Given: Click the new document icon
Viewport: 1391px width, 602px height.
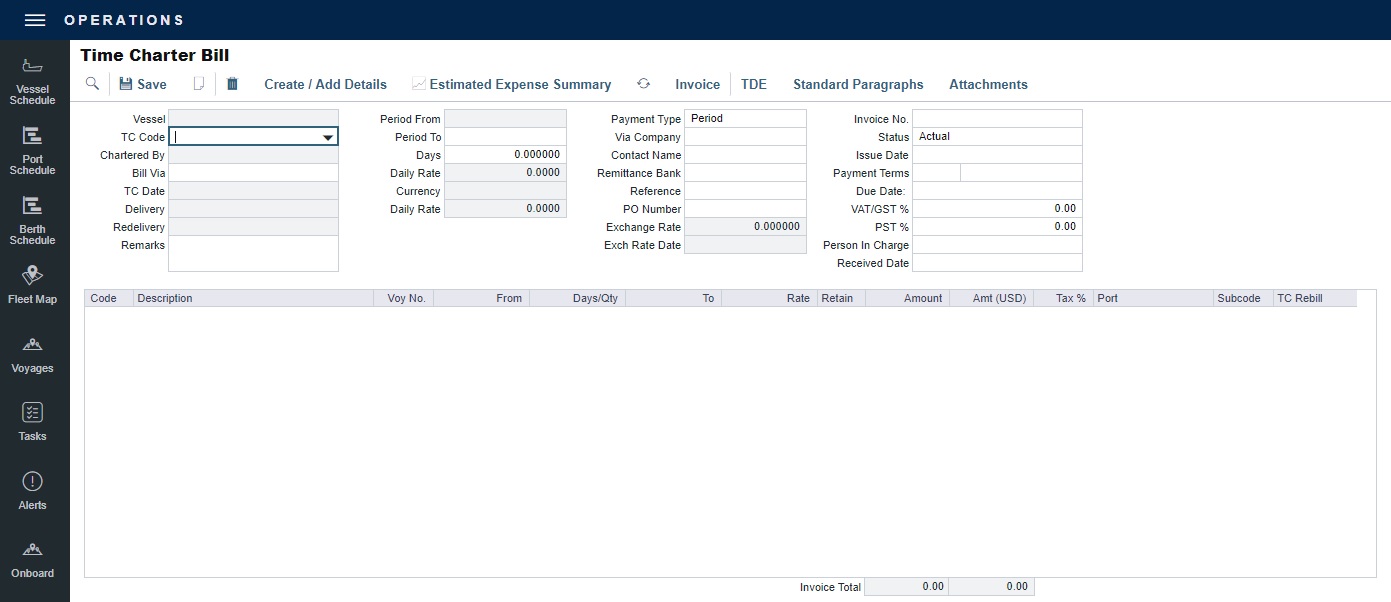Looking at the screenshot, I should (x=199, y=84).
